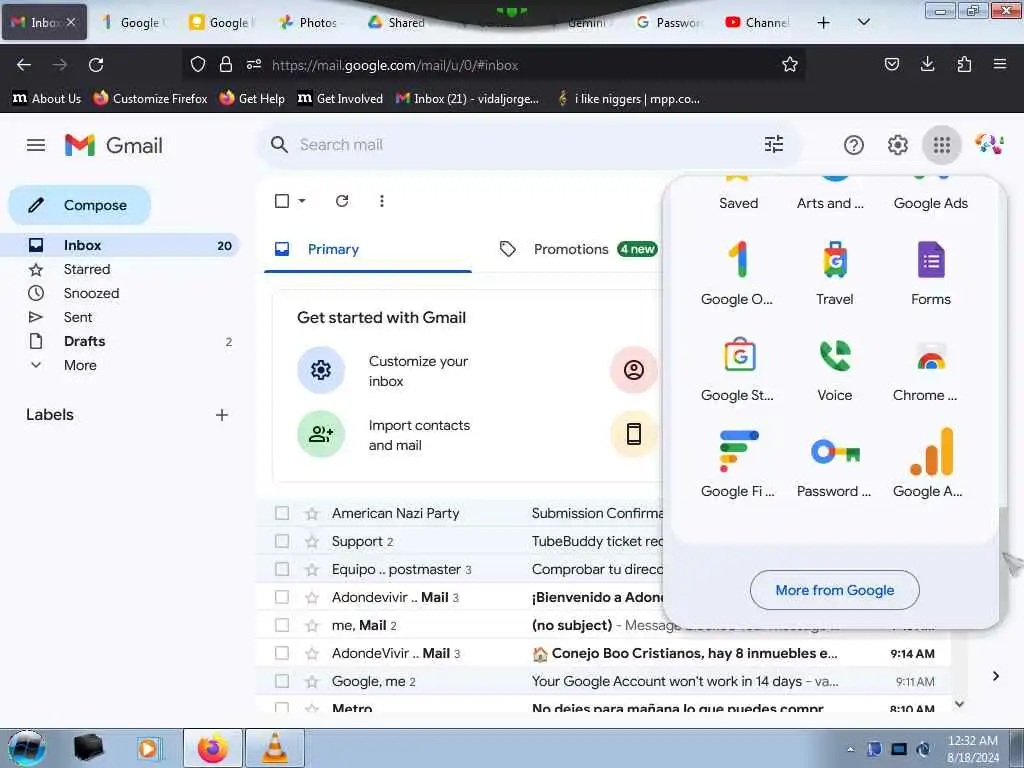
Task: Open a new browser tab
Action: [x=824, y=22]
